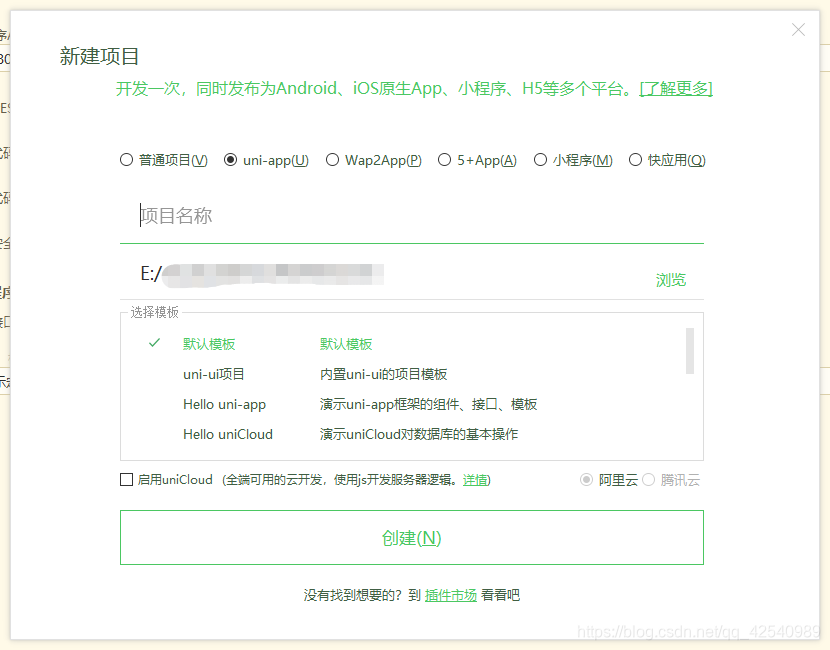Close the 新建项目 dialog with the X
The width and height of the screenshot is (830, 650).
click(x=798, y=30)
